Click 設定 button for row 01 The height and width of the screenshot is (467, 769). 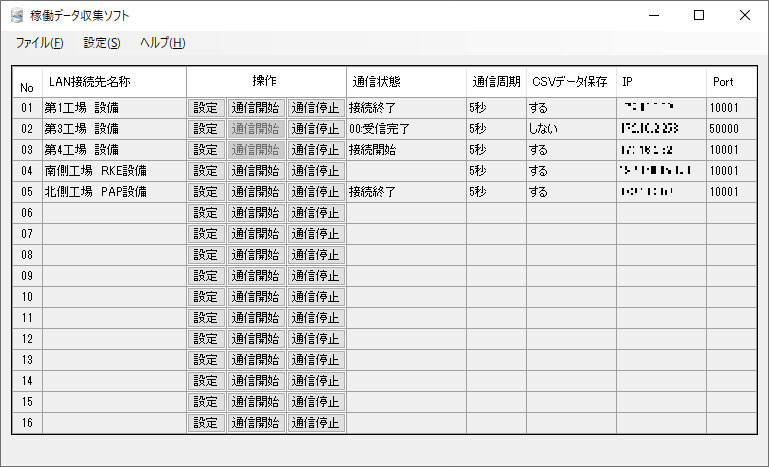coord(206,108)
